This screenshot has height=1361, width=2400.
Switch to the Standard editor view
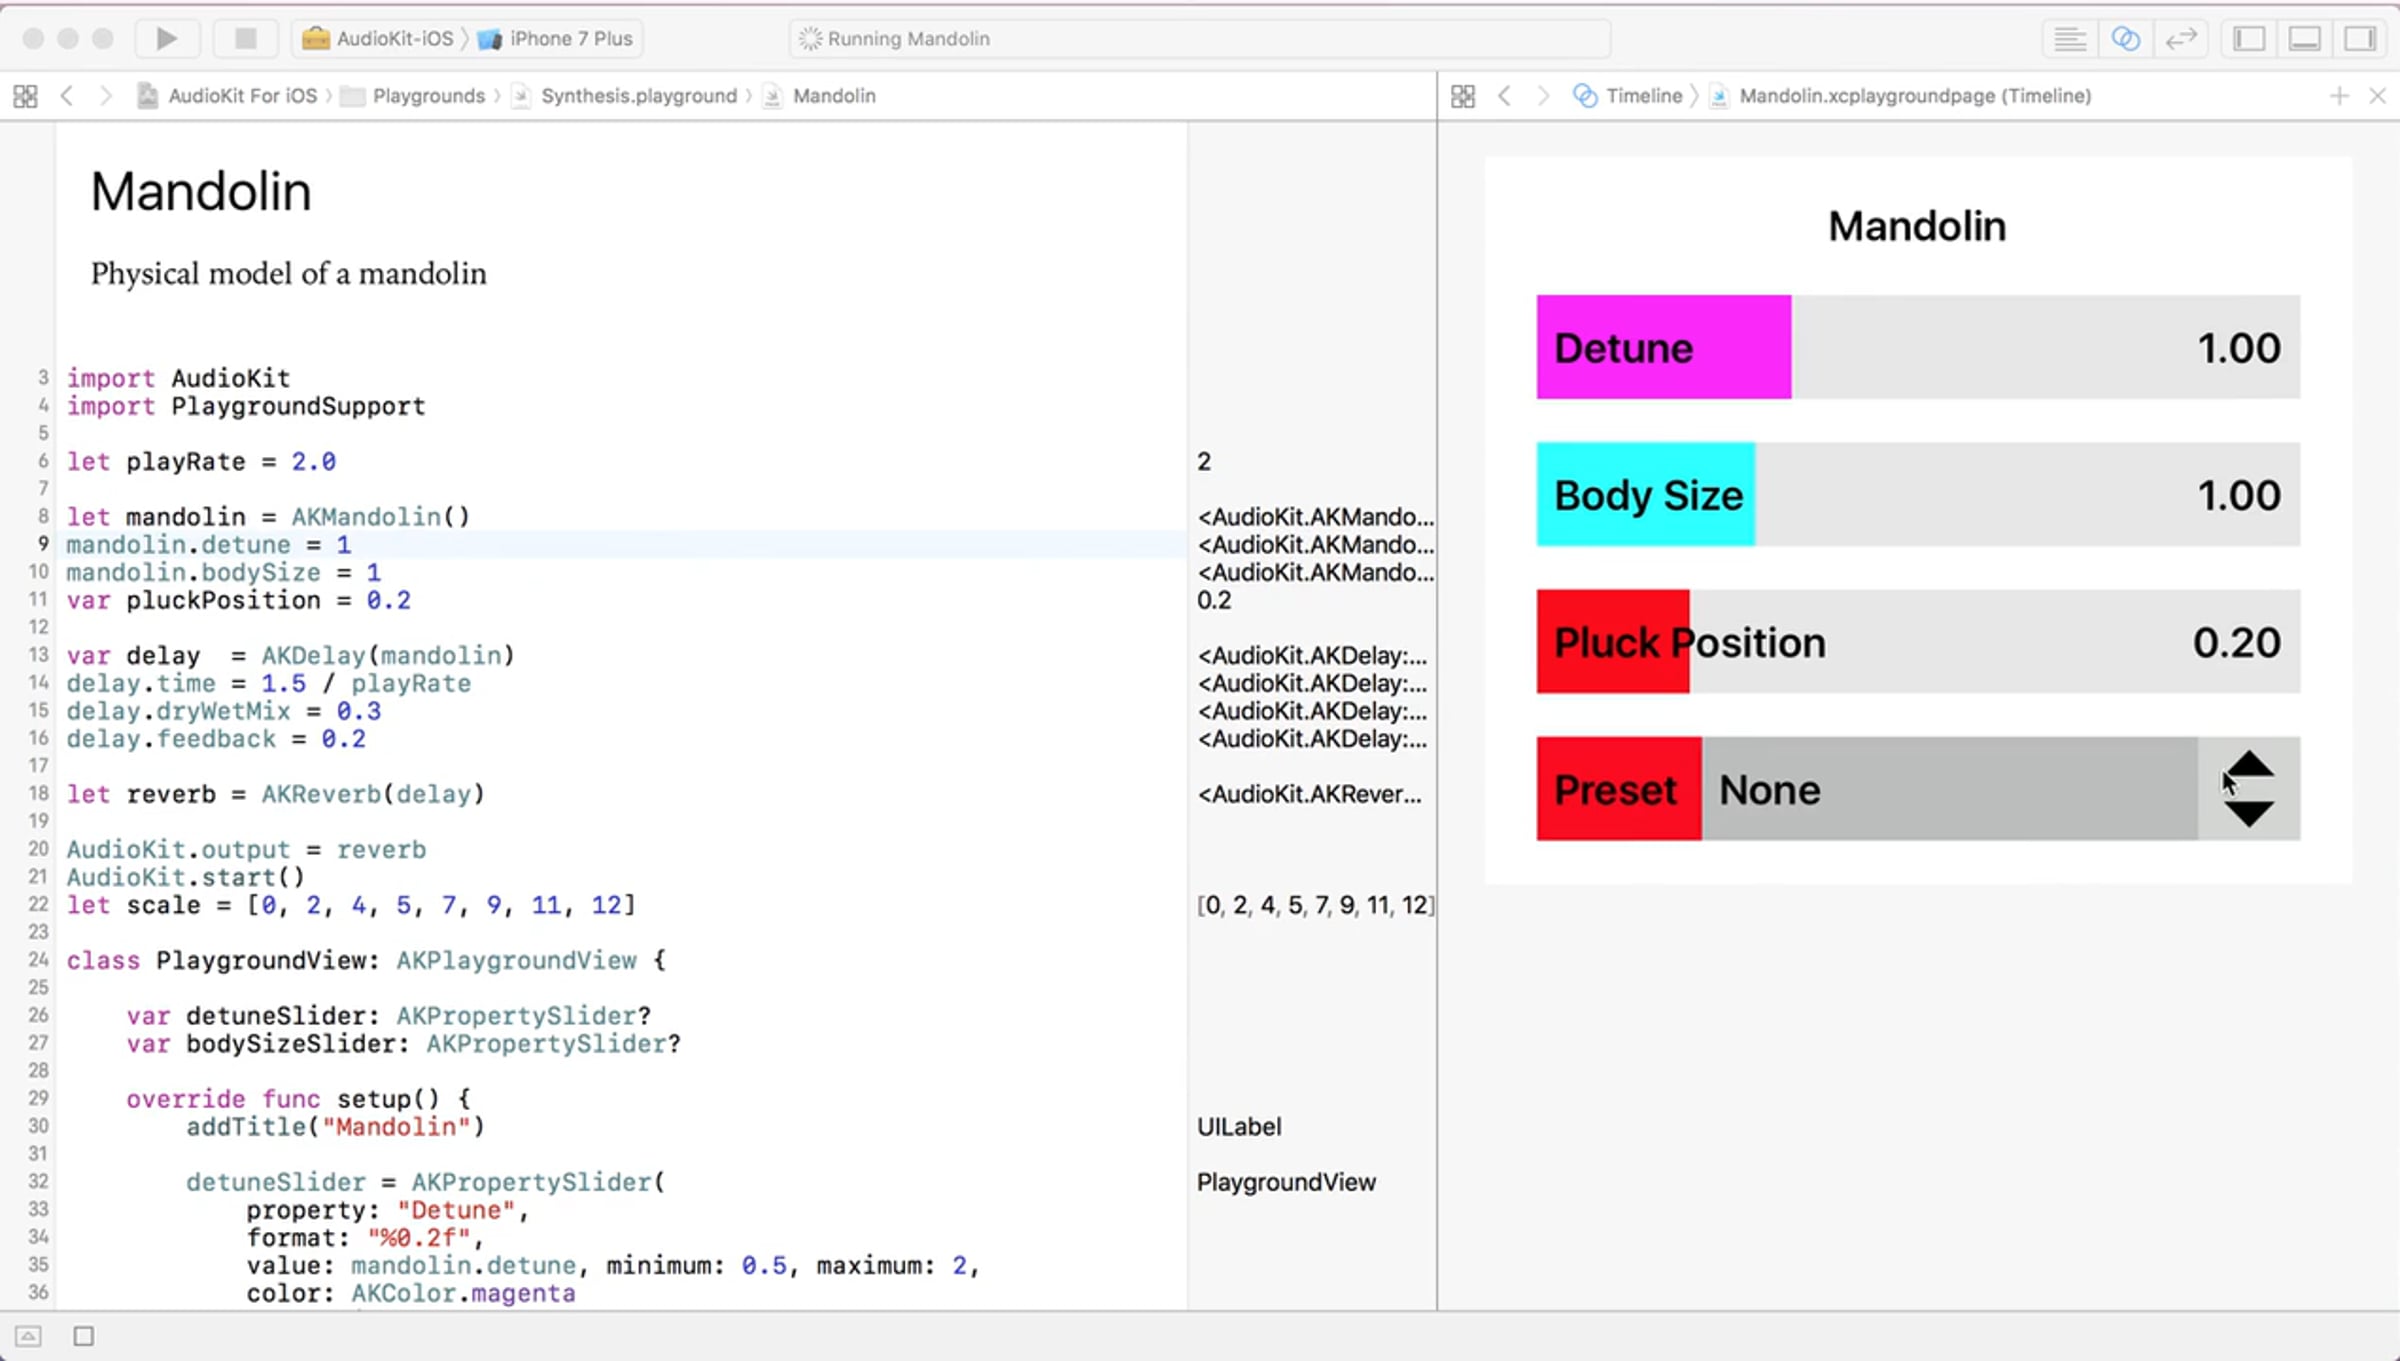point(2069,39)
